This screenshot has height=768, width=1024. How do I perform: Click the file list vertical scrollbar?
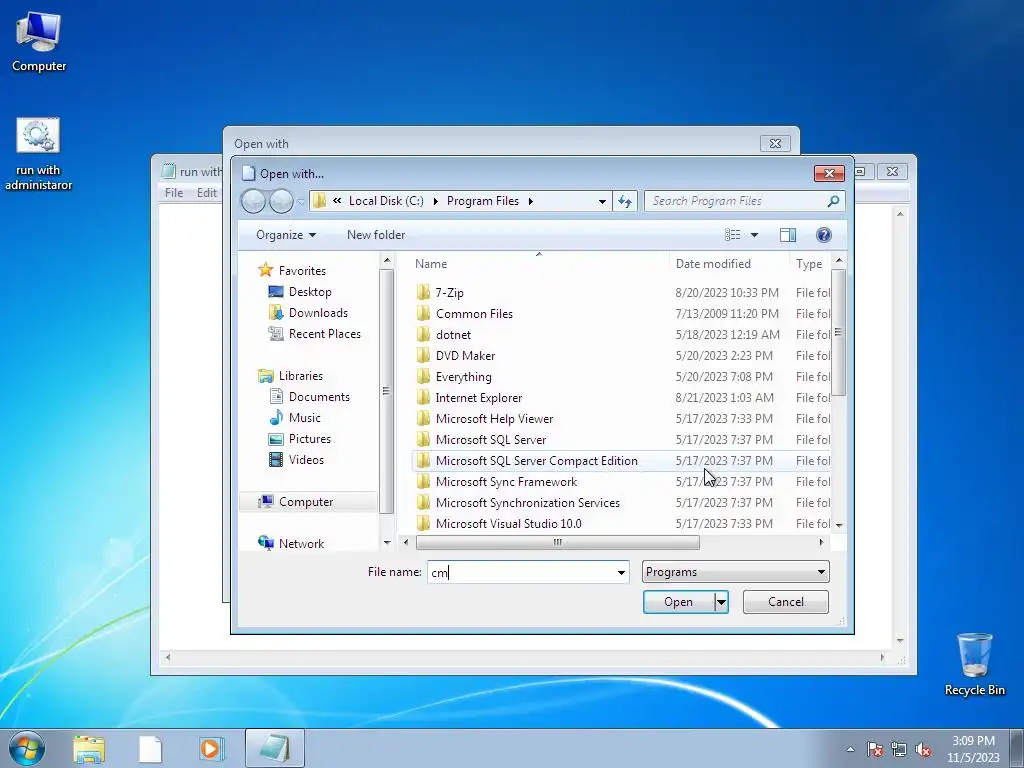[x=839, y=332]
